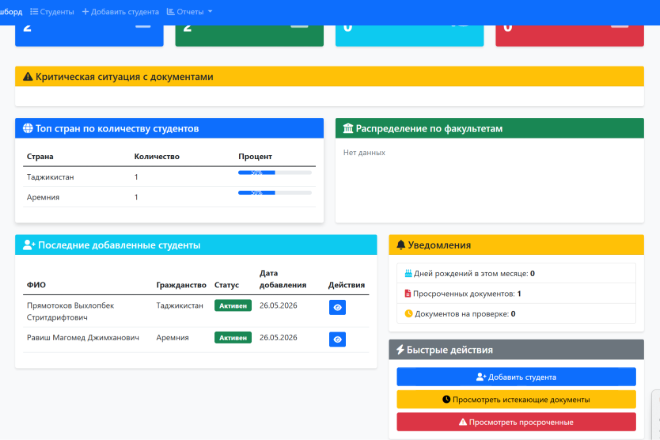Viewport: 660px width, 440px height.
Task: Click the university building icon by faculties
Action: tap(348, 128)
